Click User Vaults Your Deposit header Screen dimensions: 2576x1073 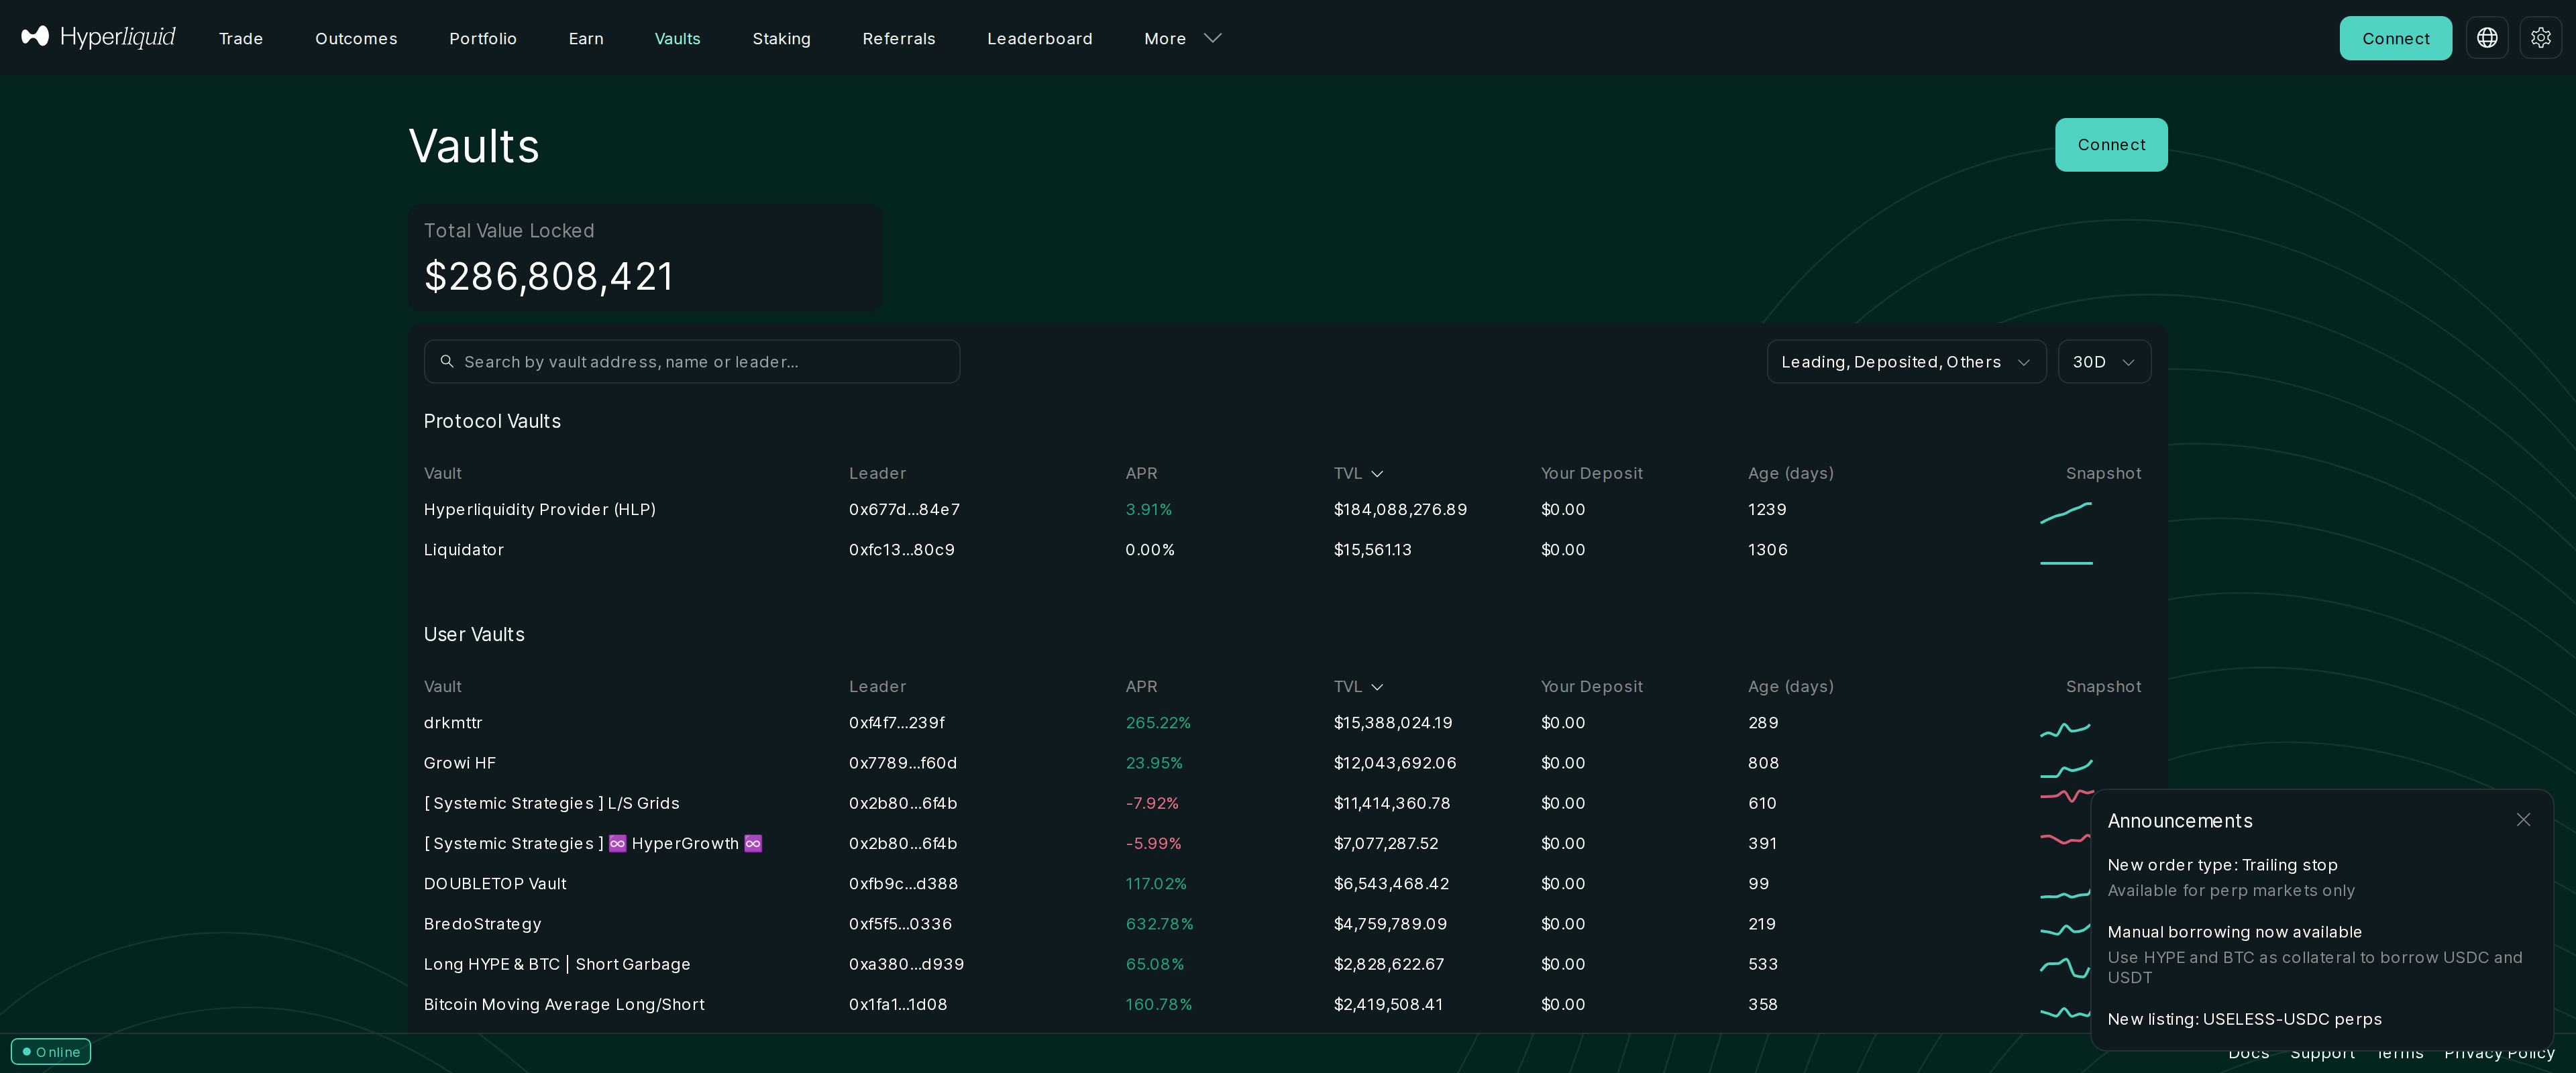(x=1591, y=686)
